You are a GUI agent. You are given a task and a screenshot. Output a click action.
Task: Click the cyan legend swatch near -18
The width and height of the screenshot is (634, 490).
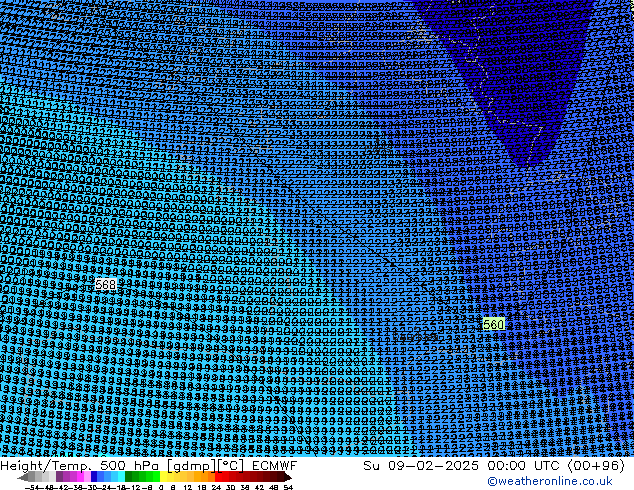tap(121, 476)
